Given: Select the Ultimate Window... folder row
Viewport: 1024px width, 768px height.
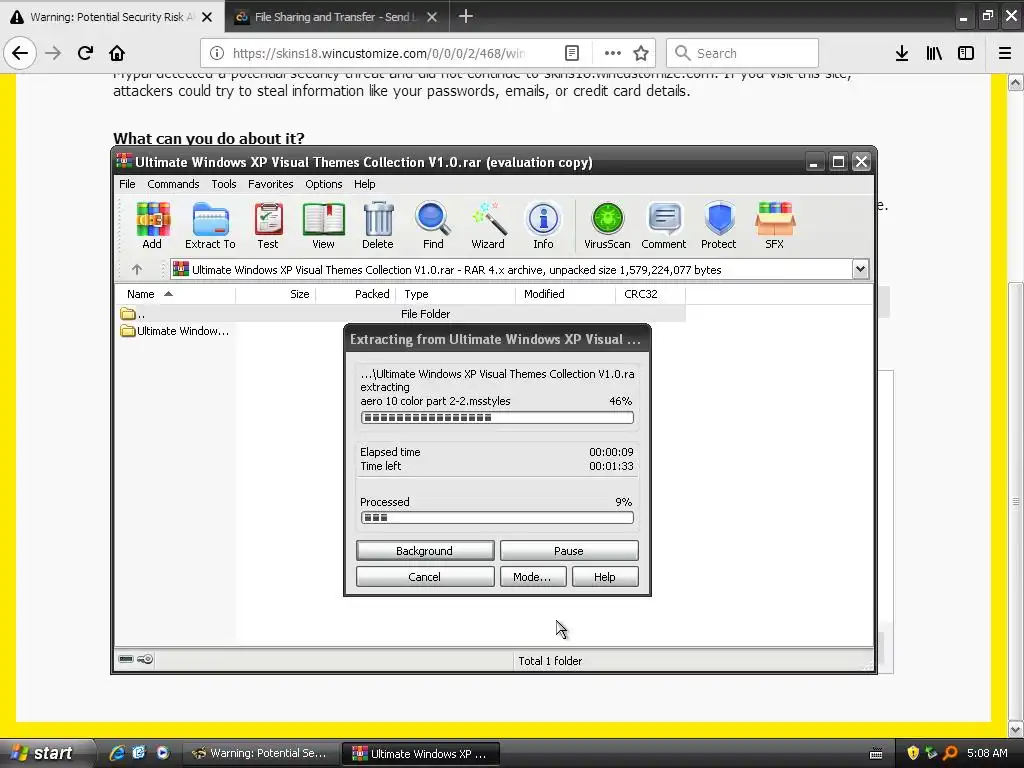Looking at the screenshot, I should pos(175,331).
